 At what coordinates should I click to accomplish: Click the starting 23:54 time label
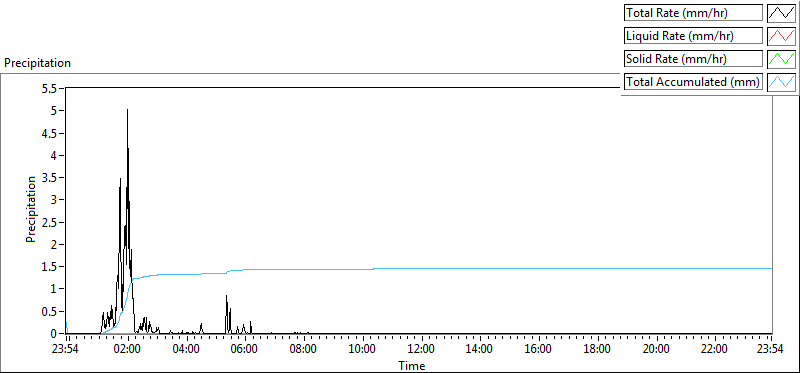tap(66, 350)
